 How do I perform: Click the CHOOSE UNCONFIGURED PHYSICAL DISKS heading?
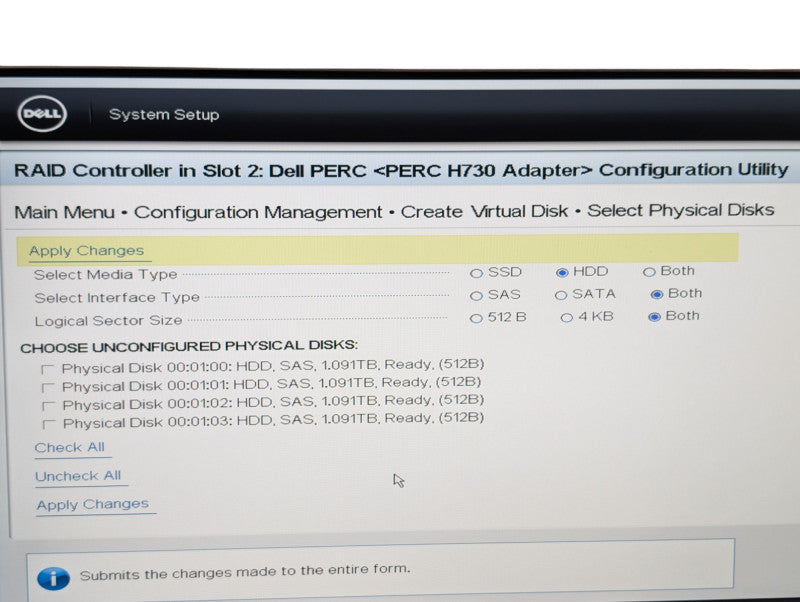pos(189,346)
